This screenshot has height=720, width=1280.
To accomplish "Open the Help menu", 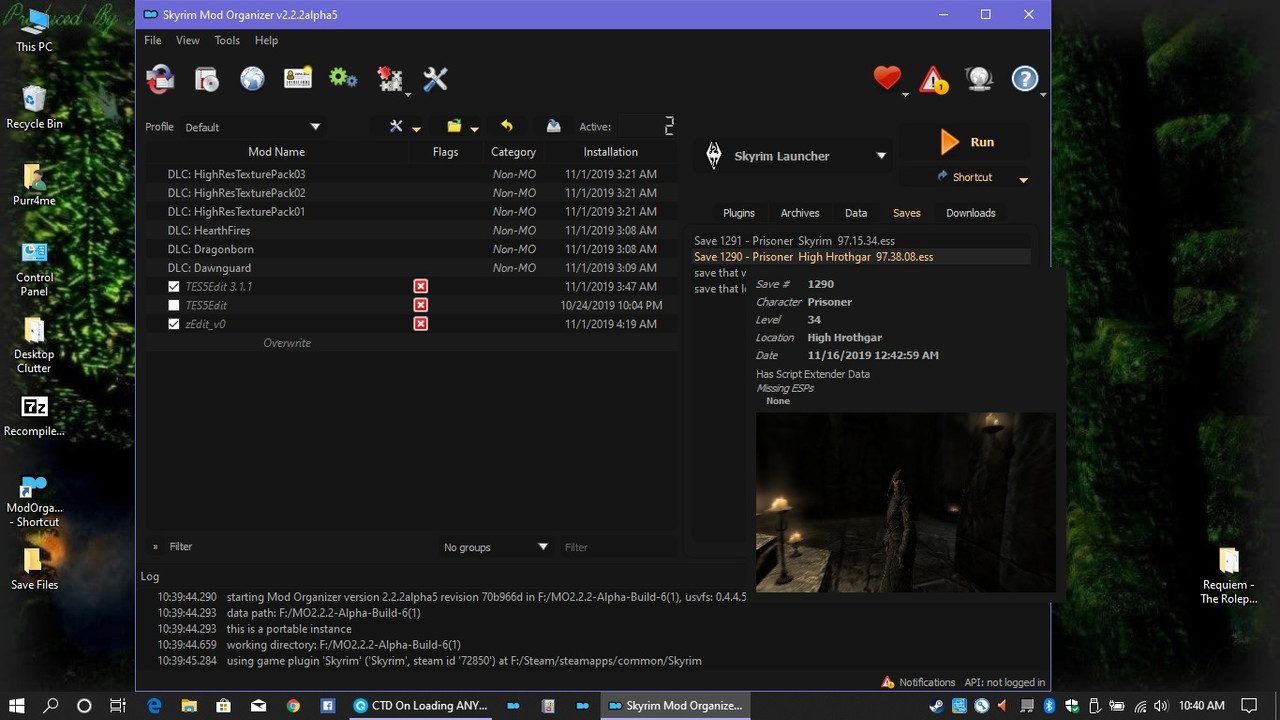I will [x=266, y=40].
